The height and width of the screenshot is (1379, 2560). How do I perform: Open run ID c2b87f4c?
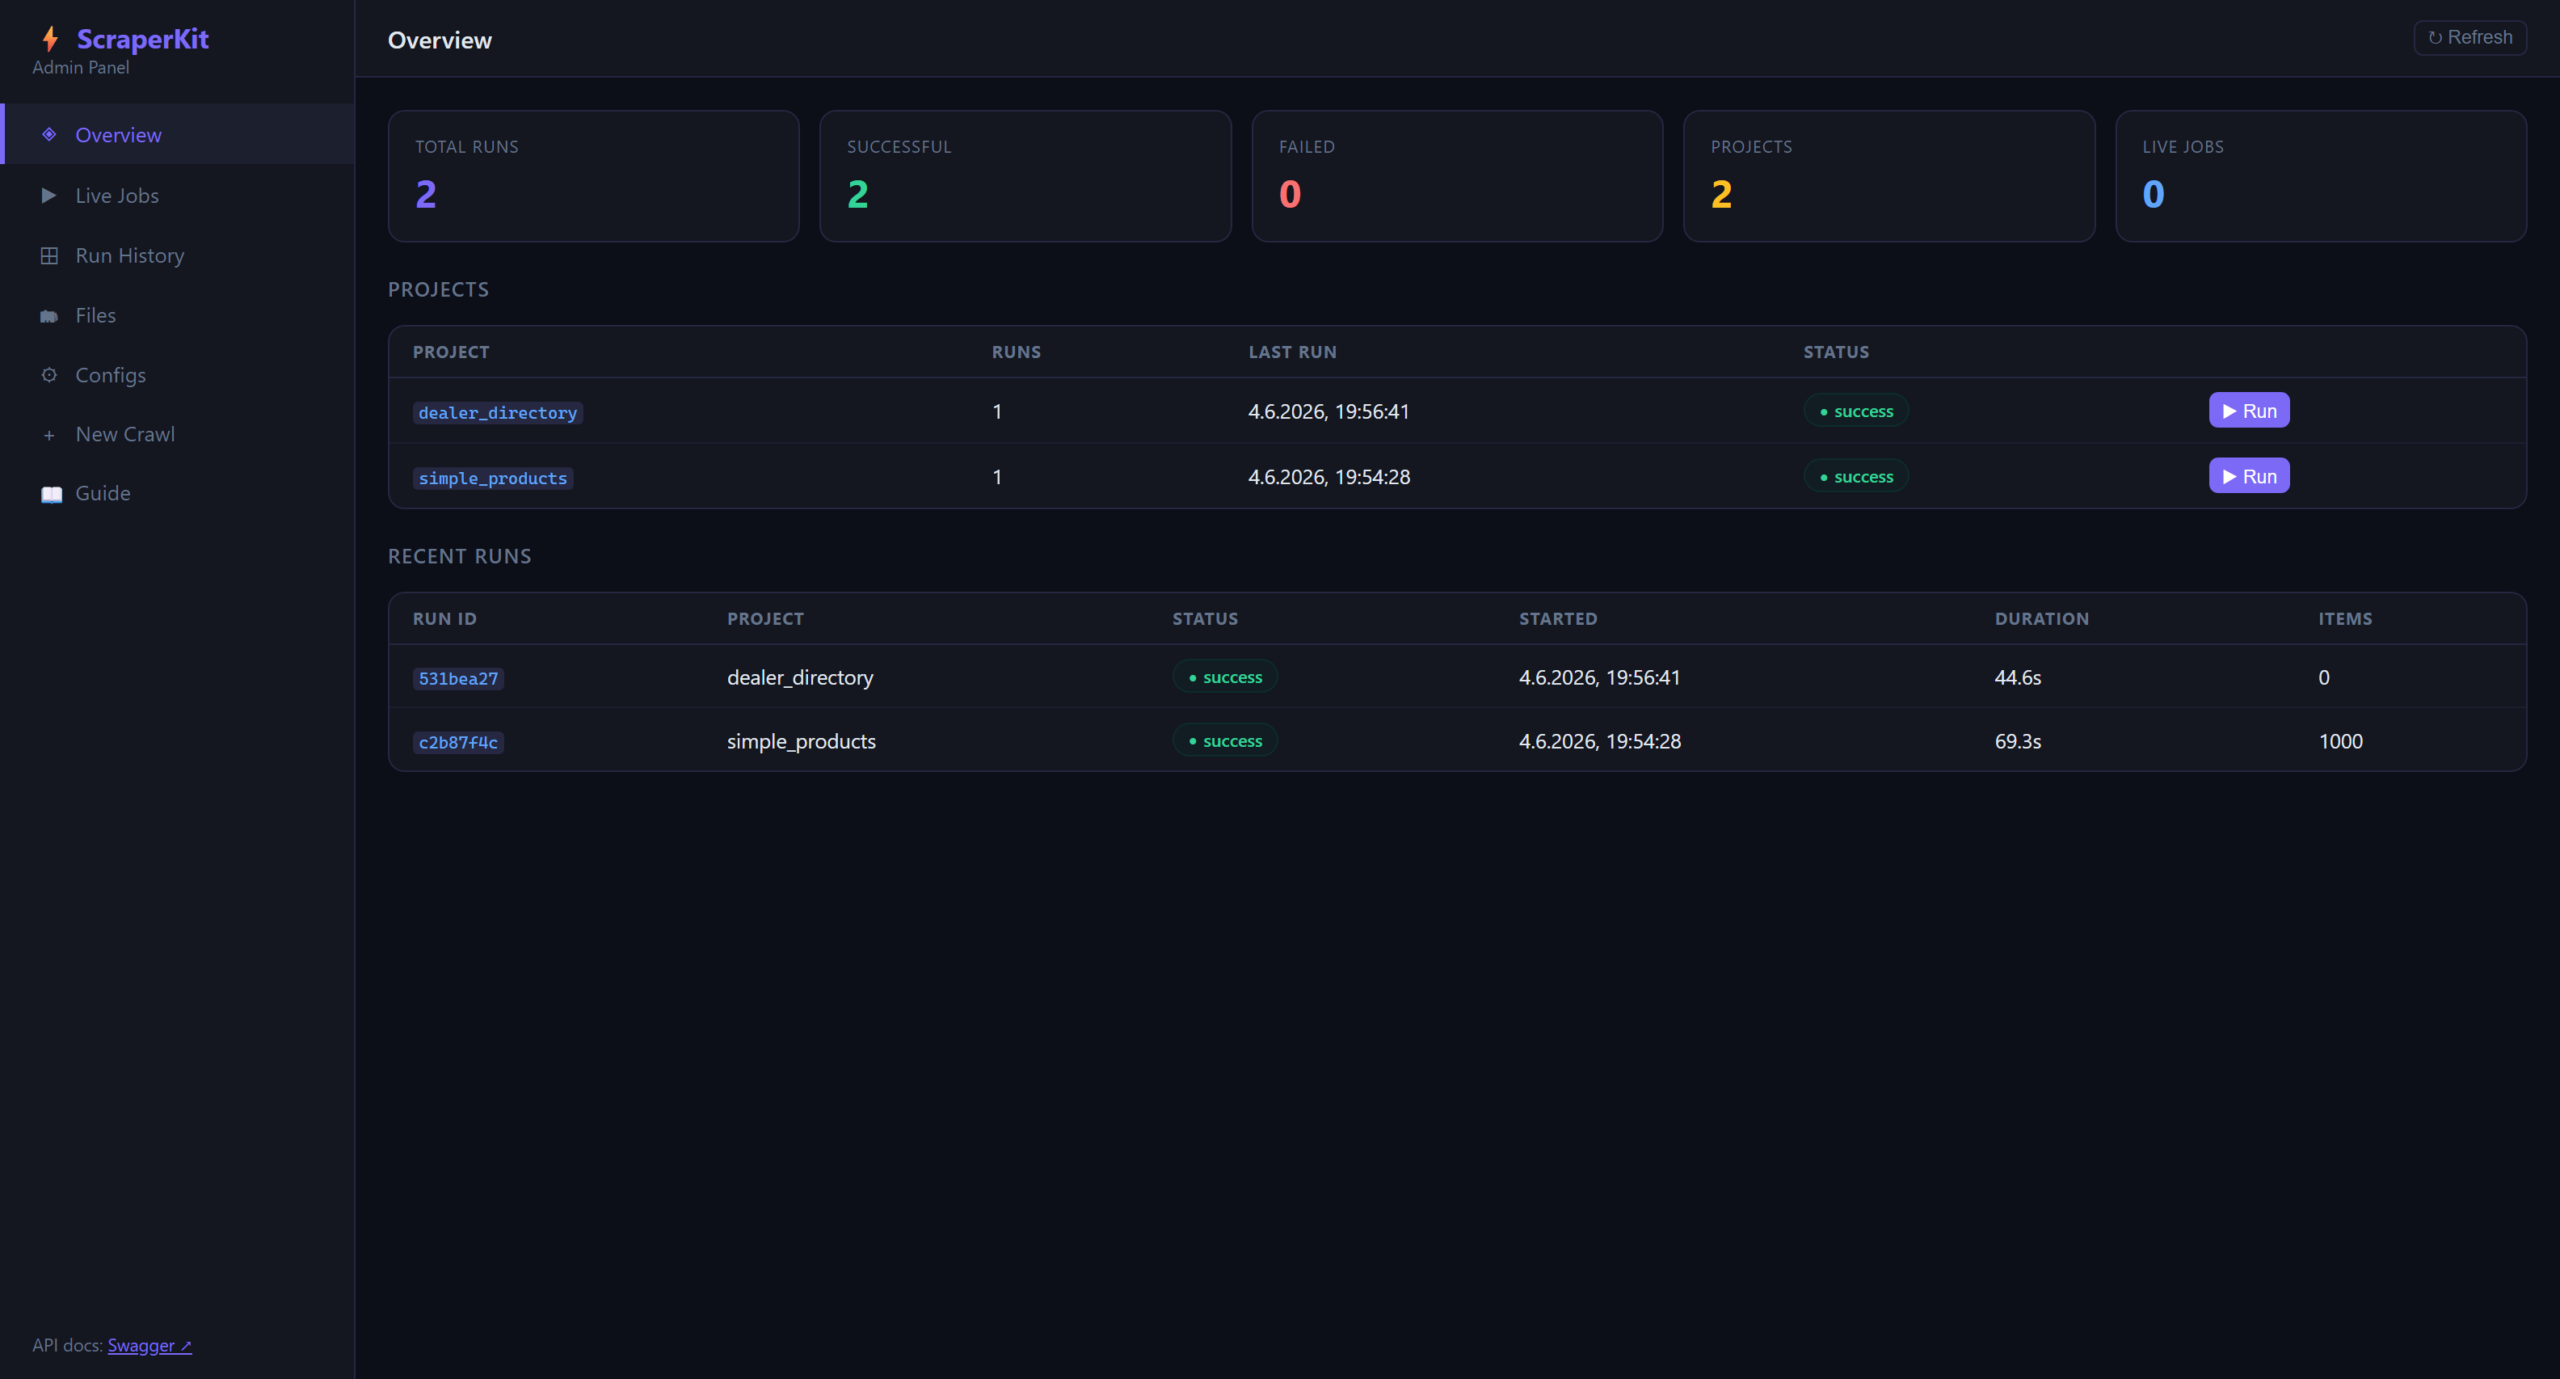(x=458, y=743)
